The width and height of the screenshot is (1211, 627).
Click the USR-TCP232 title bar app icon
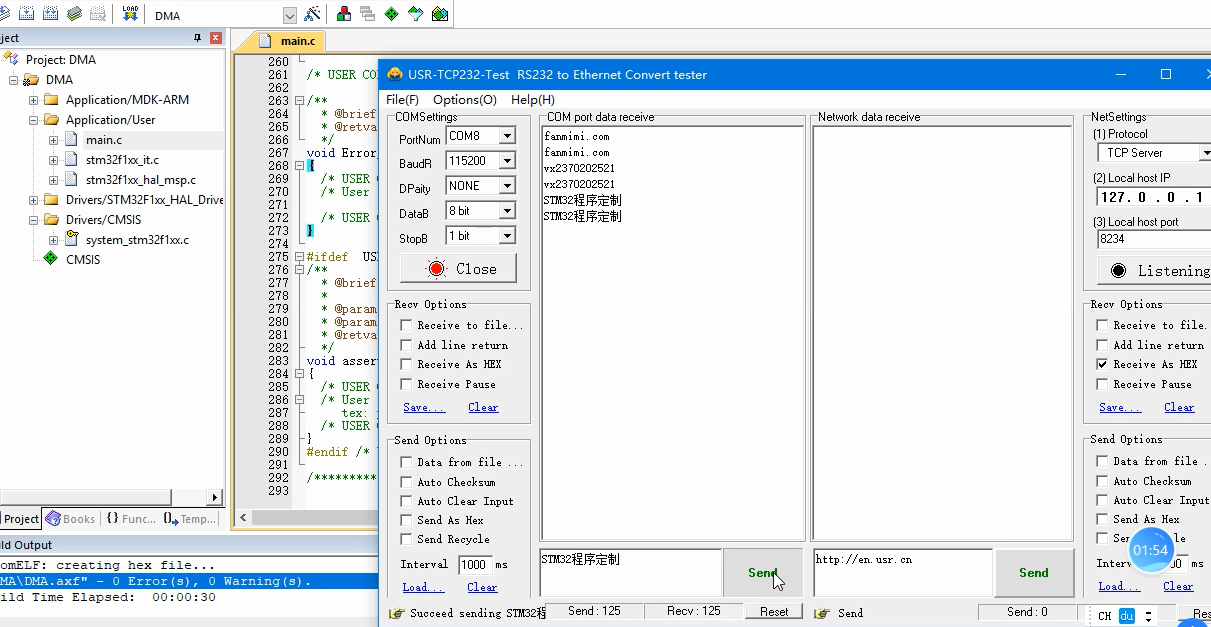[x=395, y=75]
